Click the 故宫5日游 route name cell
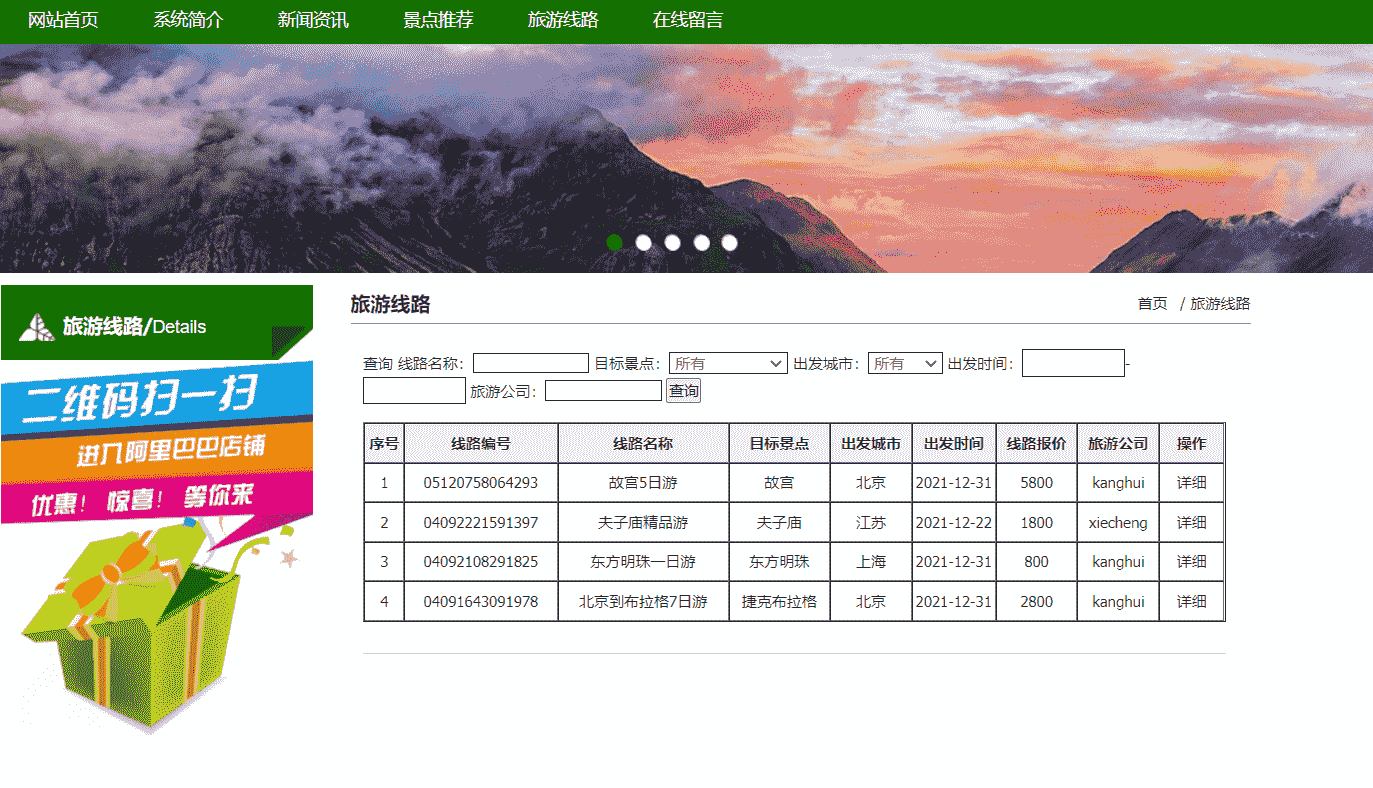This screenshot has width=1373, height=788. click(x=643, y=483)
